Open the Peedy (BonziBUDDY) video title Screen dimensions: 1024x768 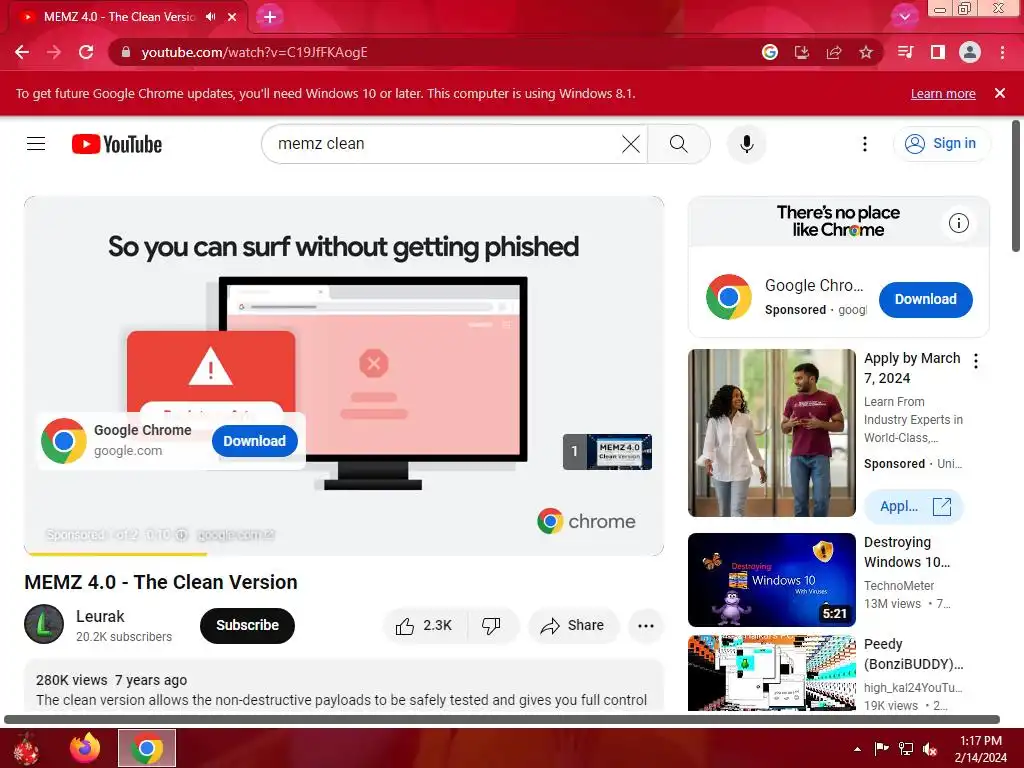point(914,654)
